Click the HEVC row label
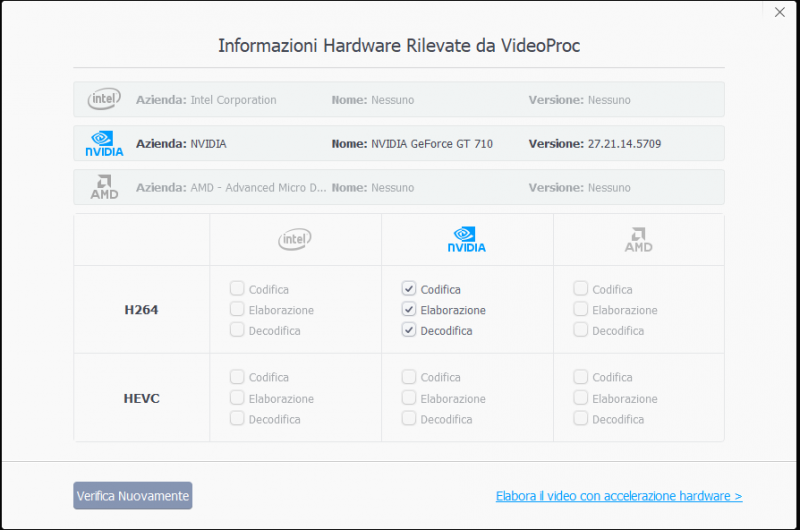Viewport: 800px width, 530px height. pyautogui.click(x=141, y=398)
